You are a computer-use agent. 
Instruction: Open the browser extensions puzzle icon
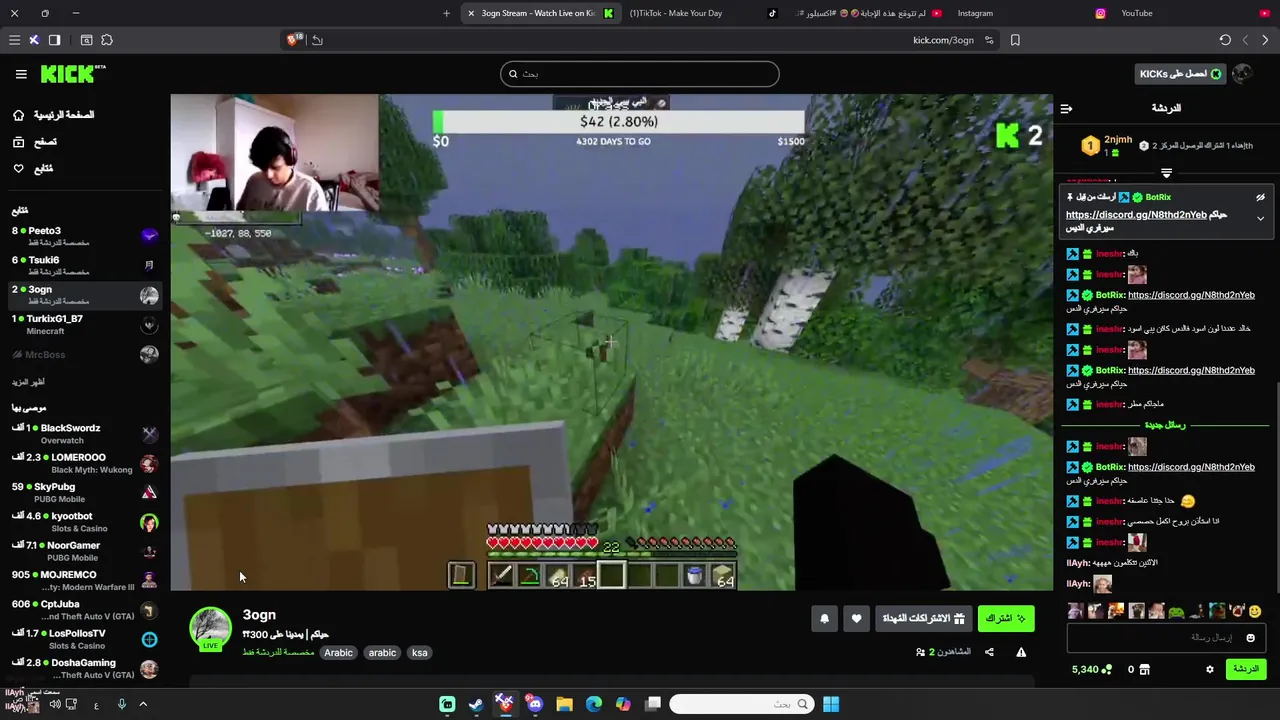pos(107,40)
